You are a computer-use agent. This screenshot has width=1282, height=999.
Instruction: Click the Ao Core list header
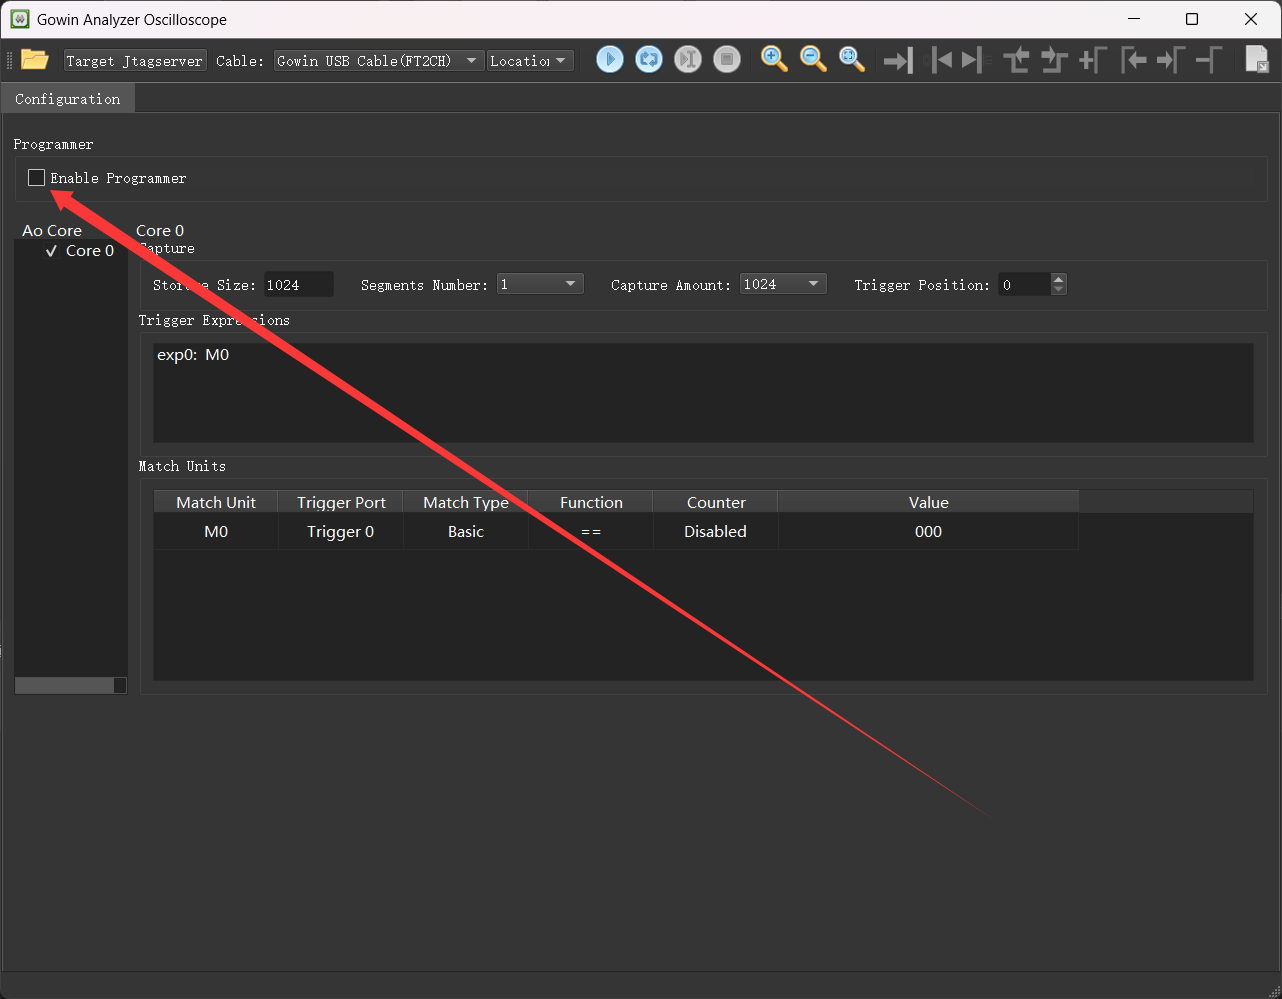[x=52, y=231]
